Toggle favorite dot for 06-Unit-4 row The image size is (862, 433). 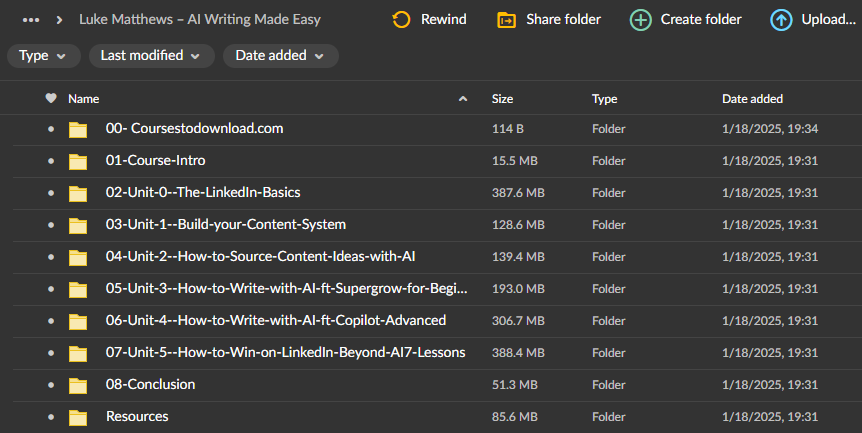pos(51,320)
